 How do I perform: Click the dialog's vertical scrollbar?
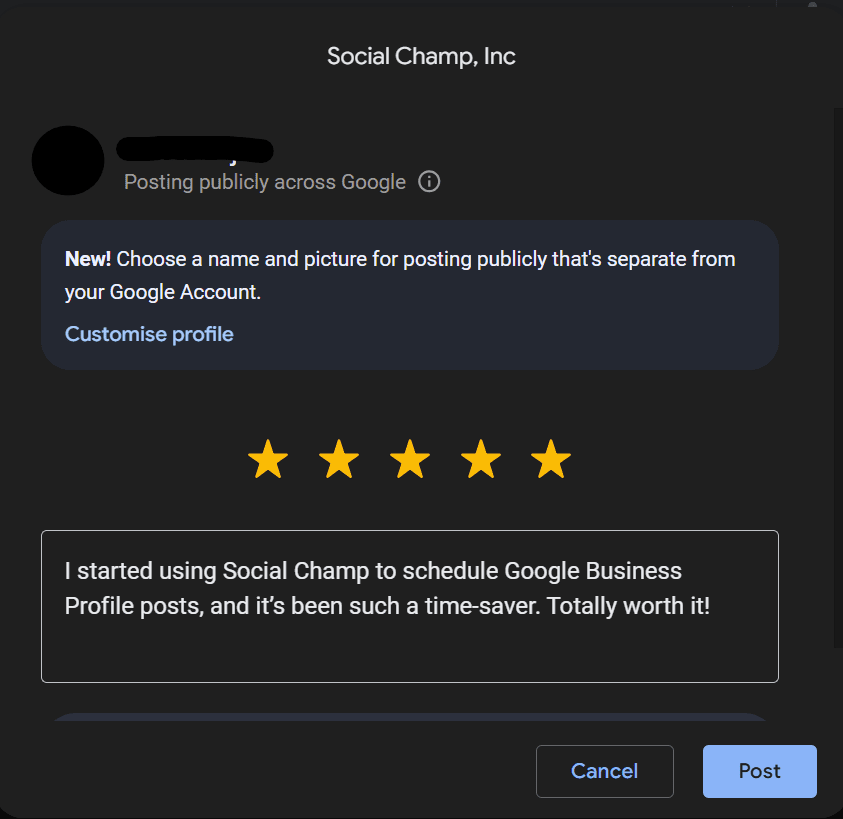click(838, 380)
